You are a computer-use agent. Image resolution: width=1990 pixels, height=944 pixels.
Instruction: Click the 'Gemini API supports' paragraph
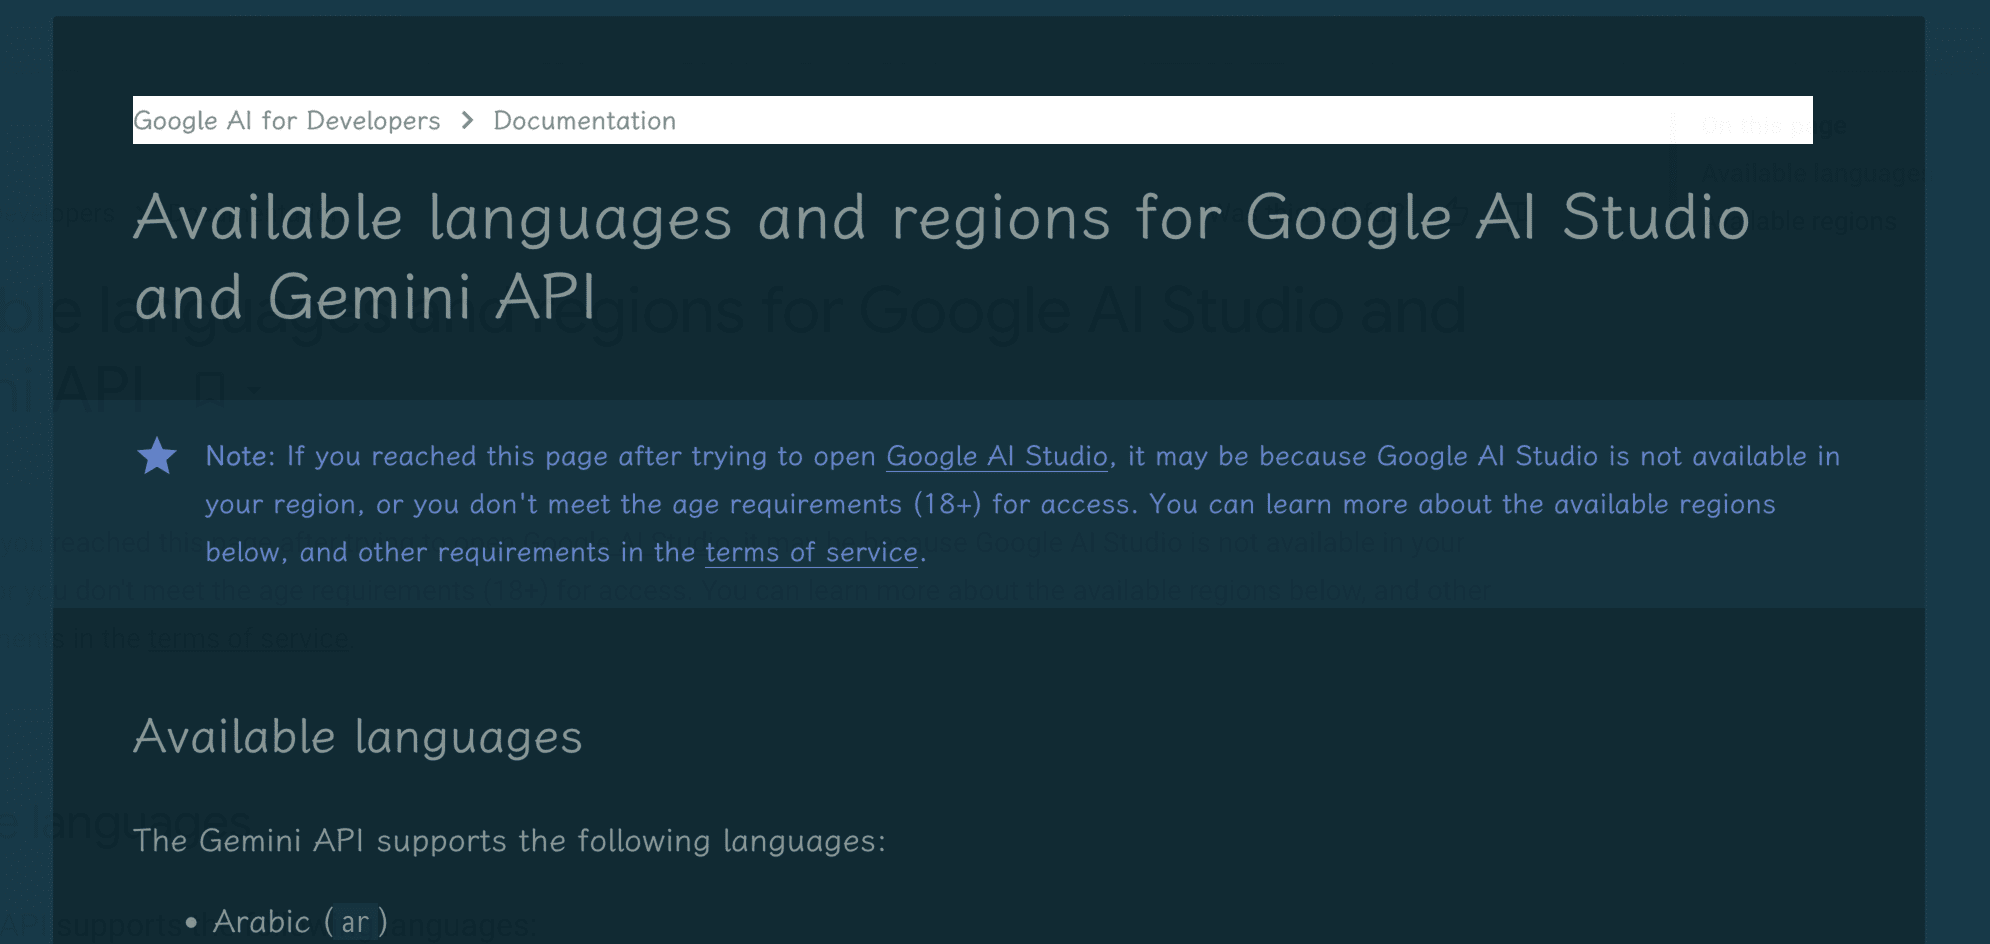point(510,841)
